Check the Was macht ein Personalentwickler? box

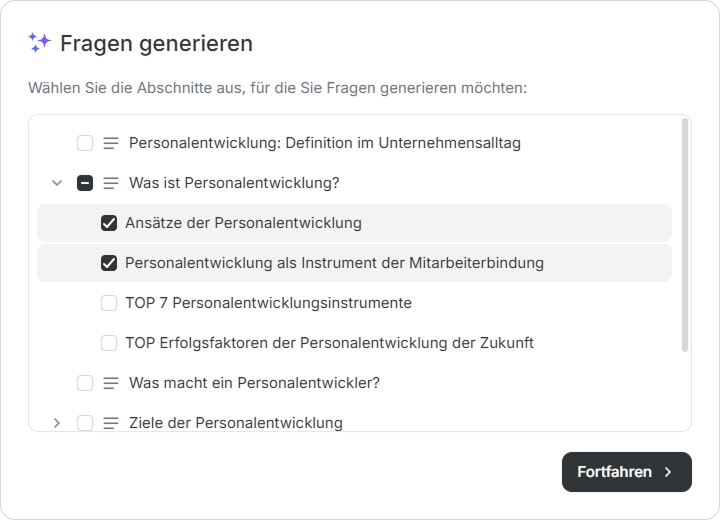(85, 383)
